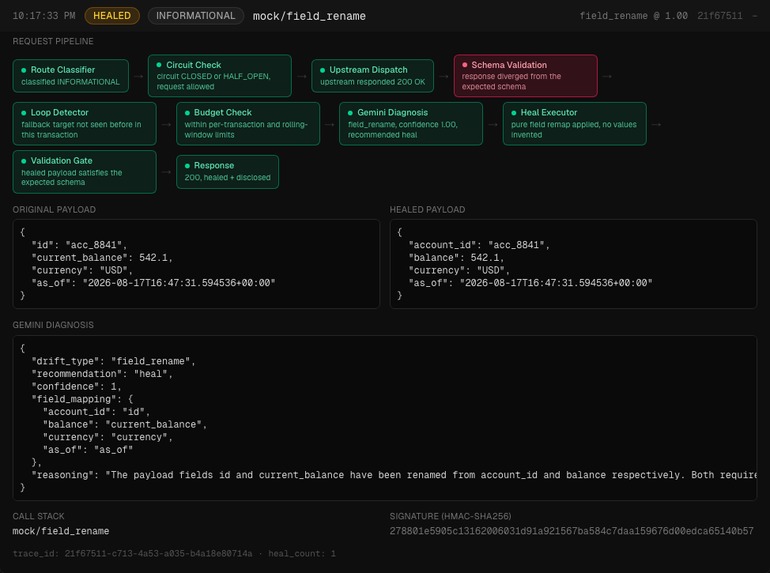Click the Route Classifier green status dot
The image size is (770, 573).
[x=24, y=70]
